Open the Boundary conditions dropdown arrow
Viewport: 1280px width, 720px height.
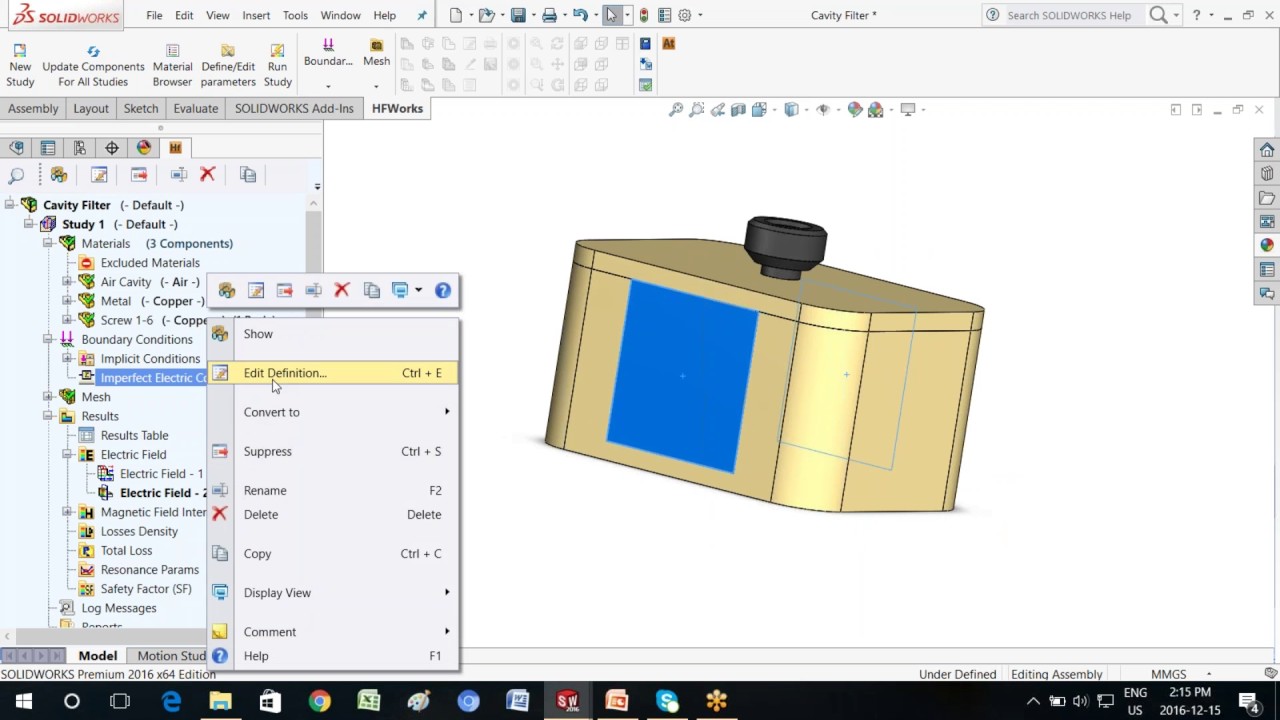pyautogui.click(x=328, y=86)
